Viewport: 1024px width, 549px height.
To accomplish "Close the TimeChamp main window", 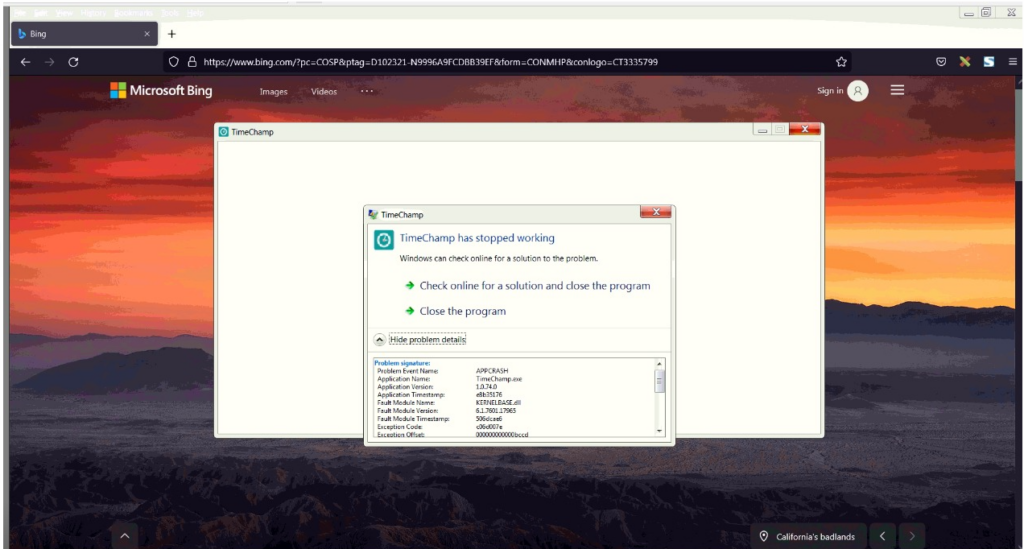I will pos(805,129).
